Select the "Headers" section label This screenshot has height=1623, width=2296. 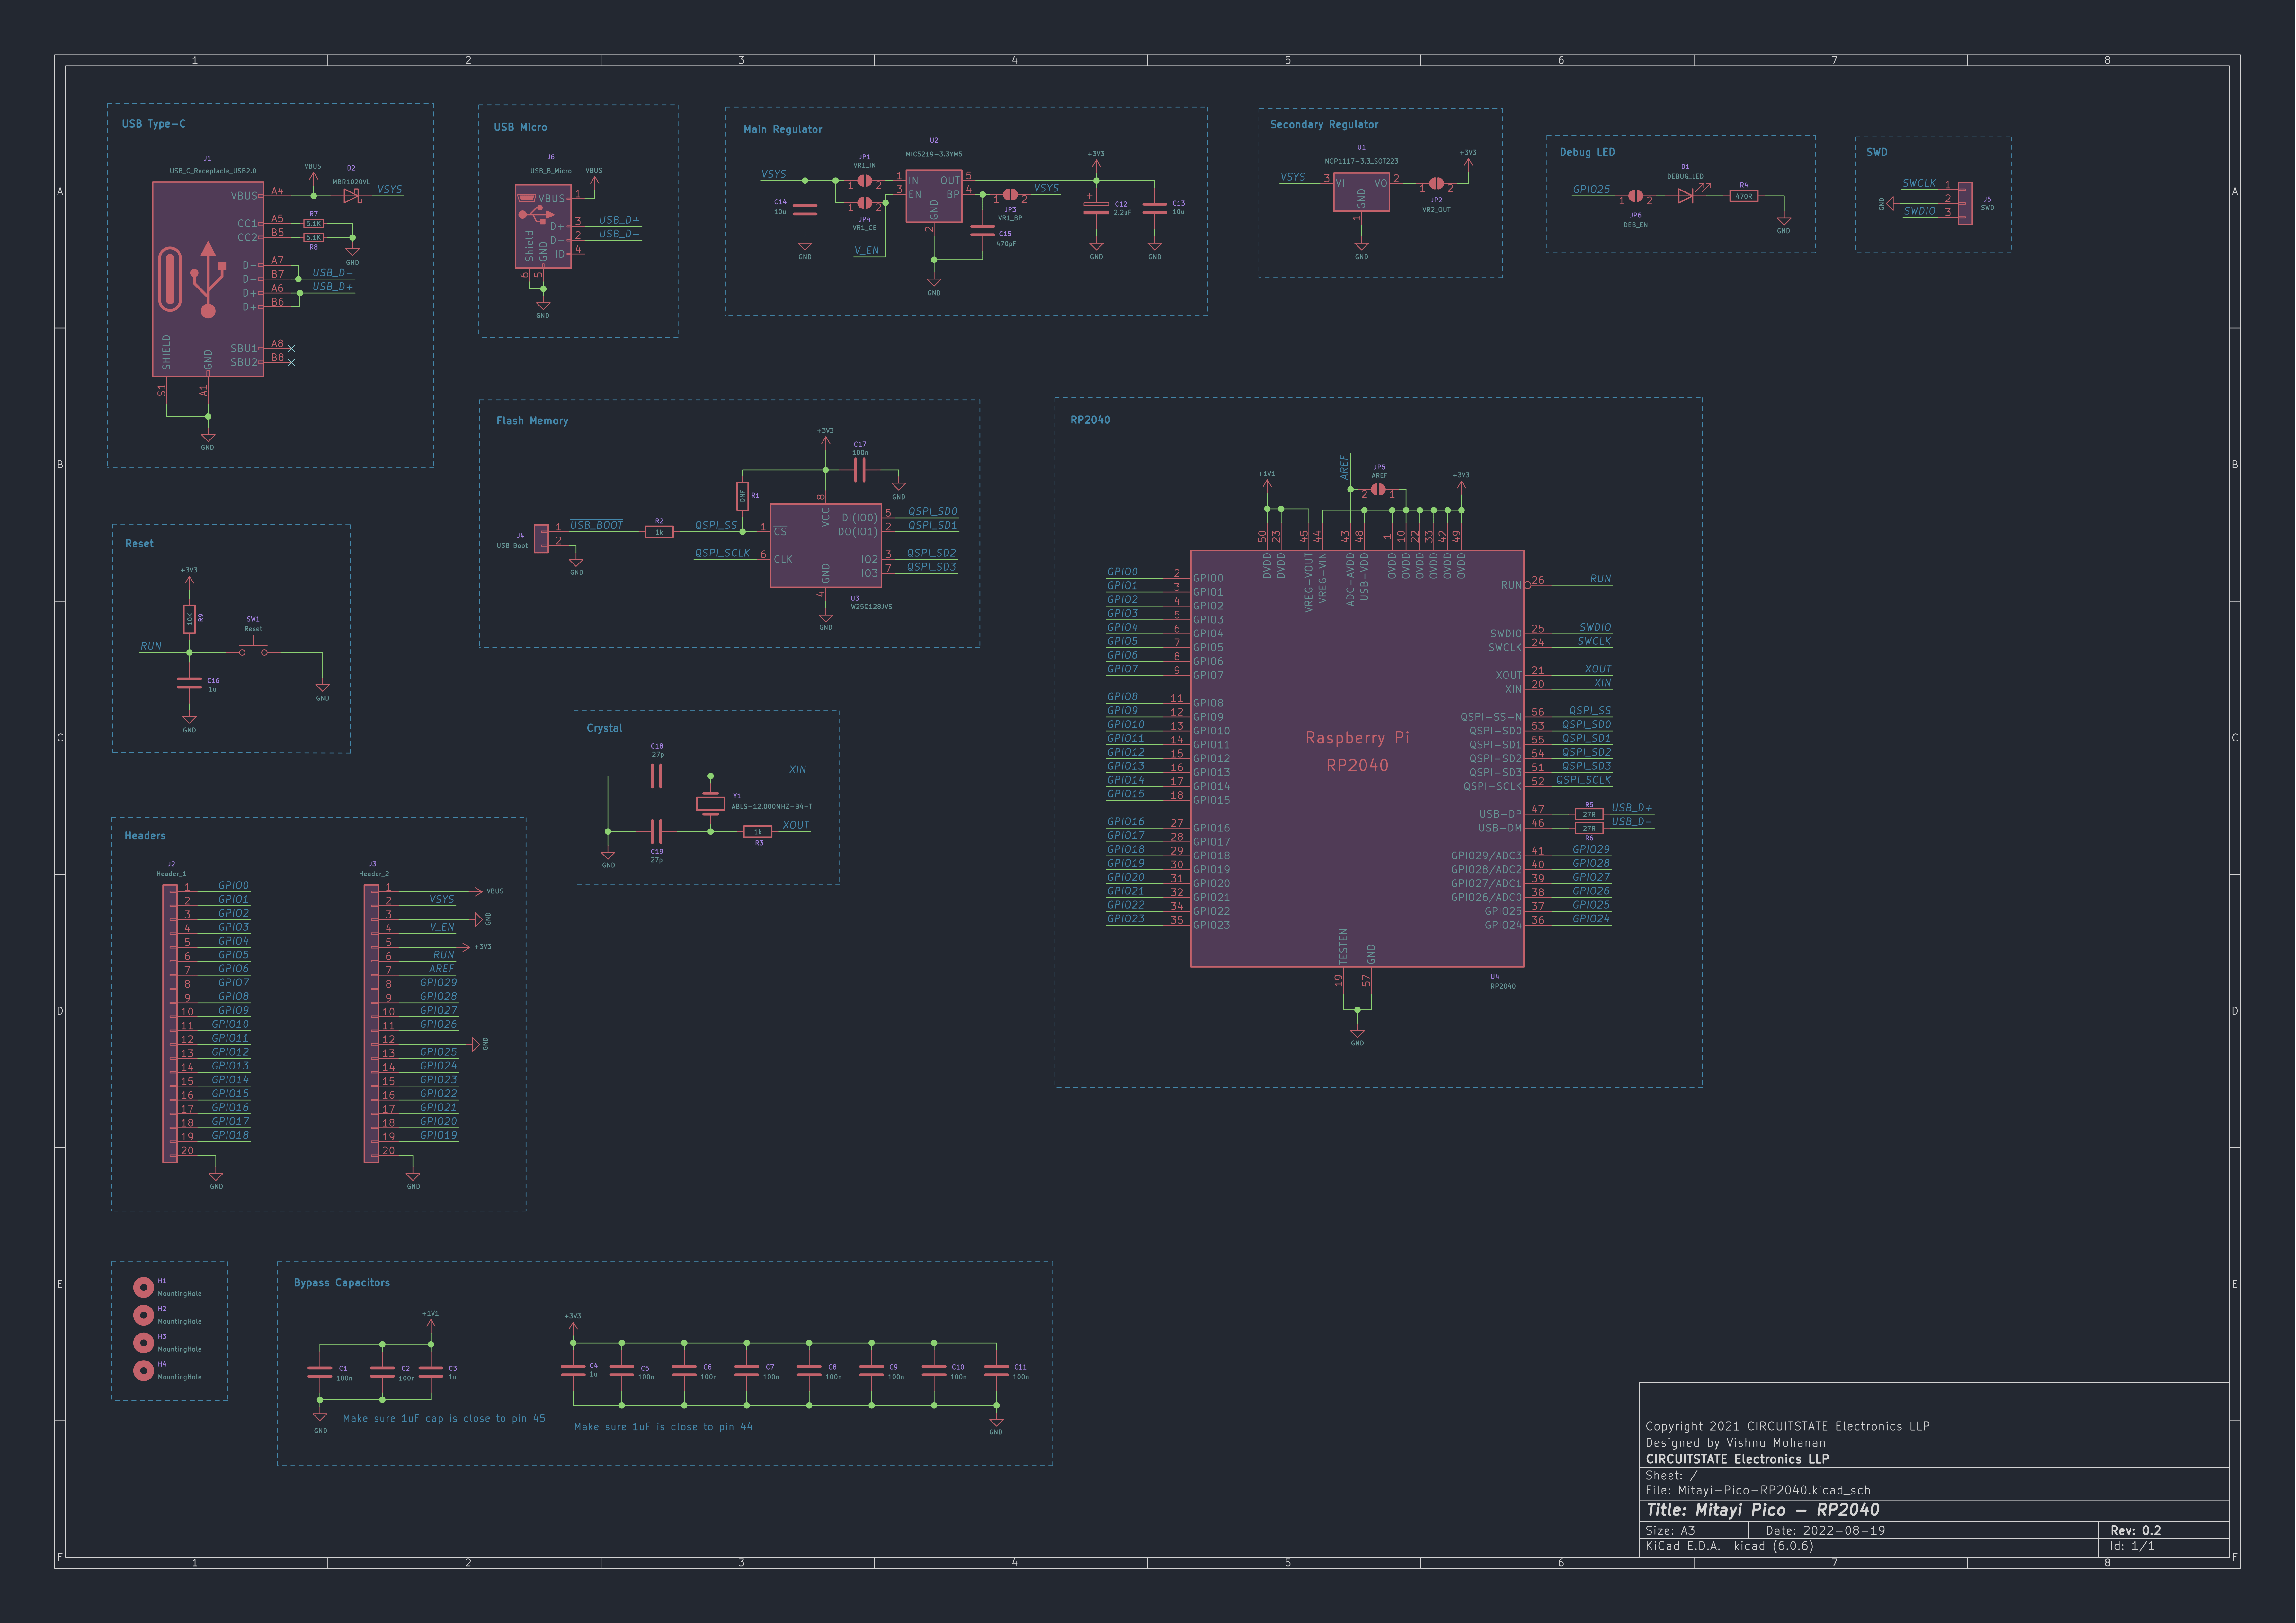coord(145,836)
